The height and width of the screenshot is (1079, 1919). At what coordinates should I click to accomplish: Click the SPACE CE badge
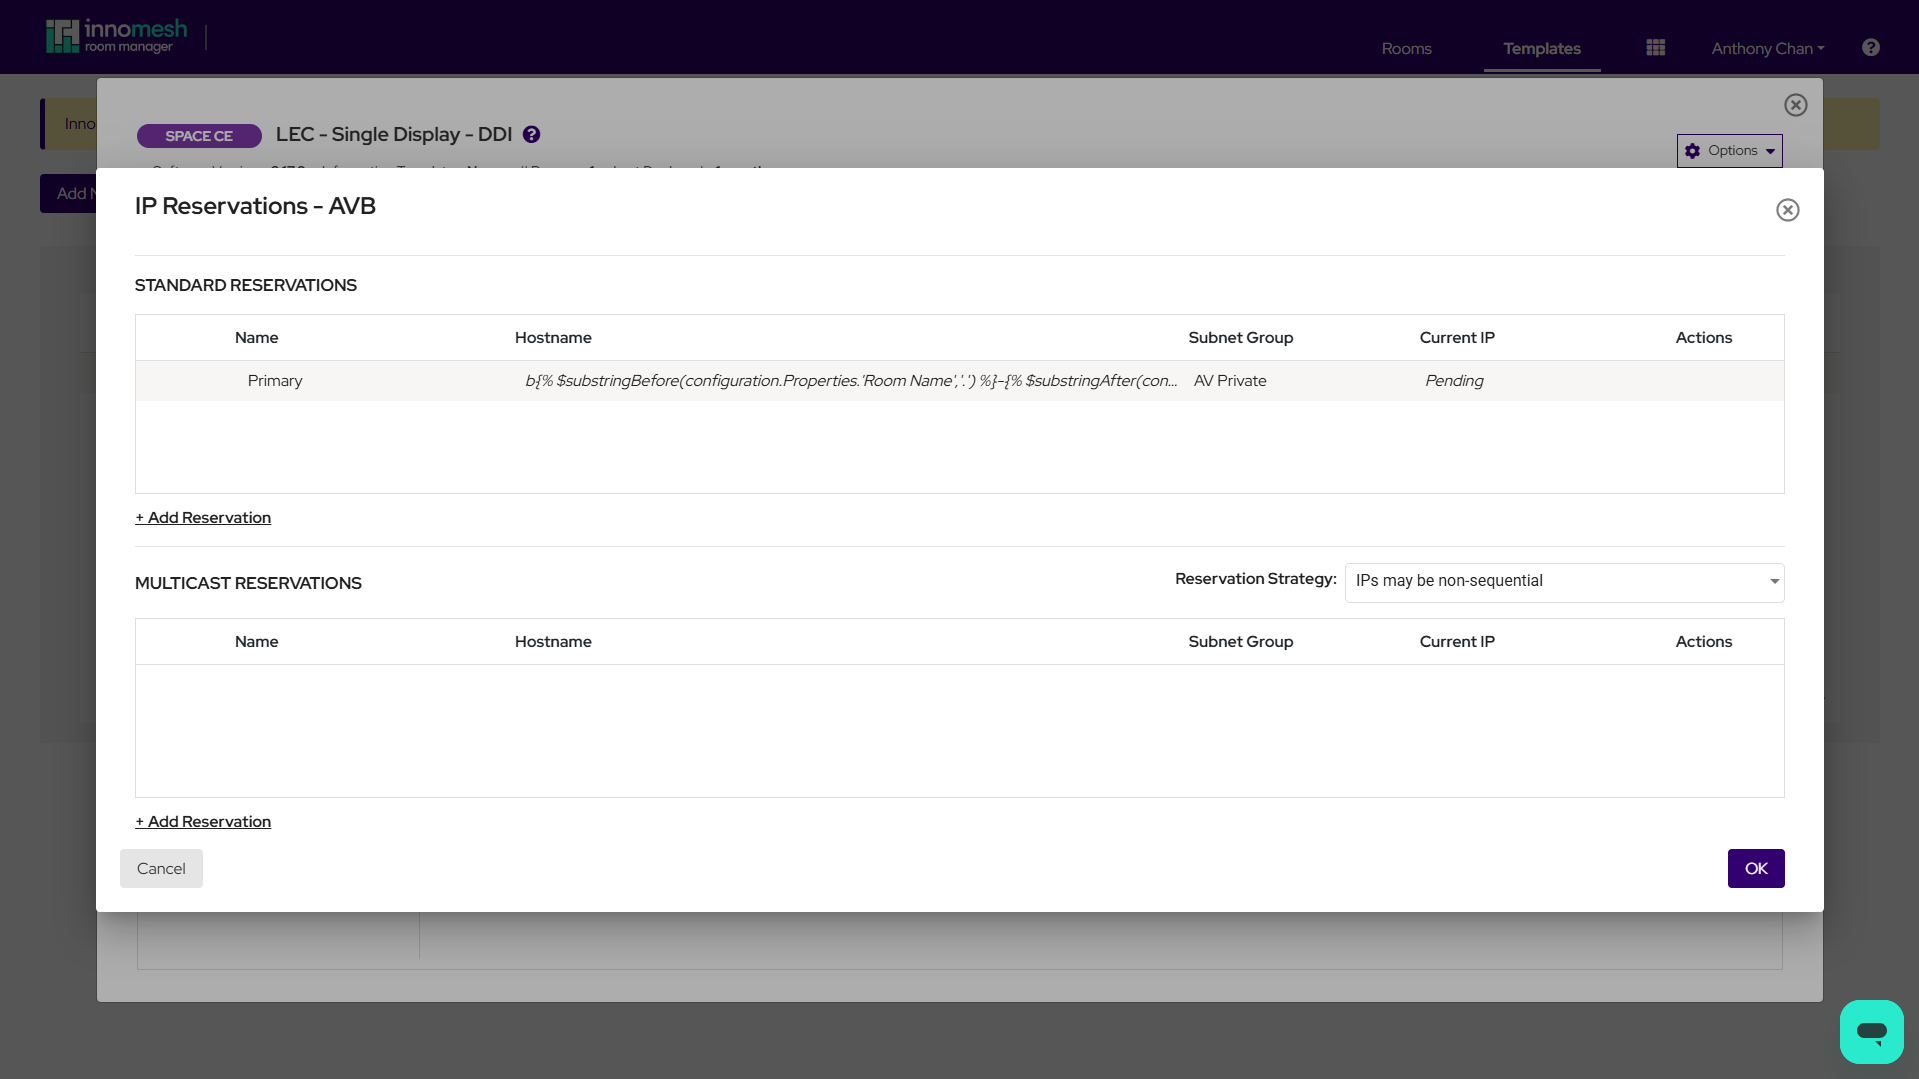coord(199,135)
